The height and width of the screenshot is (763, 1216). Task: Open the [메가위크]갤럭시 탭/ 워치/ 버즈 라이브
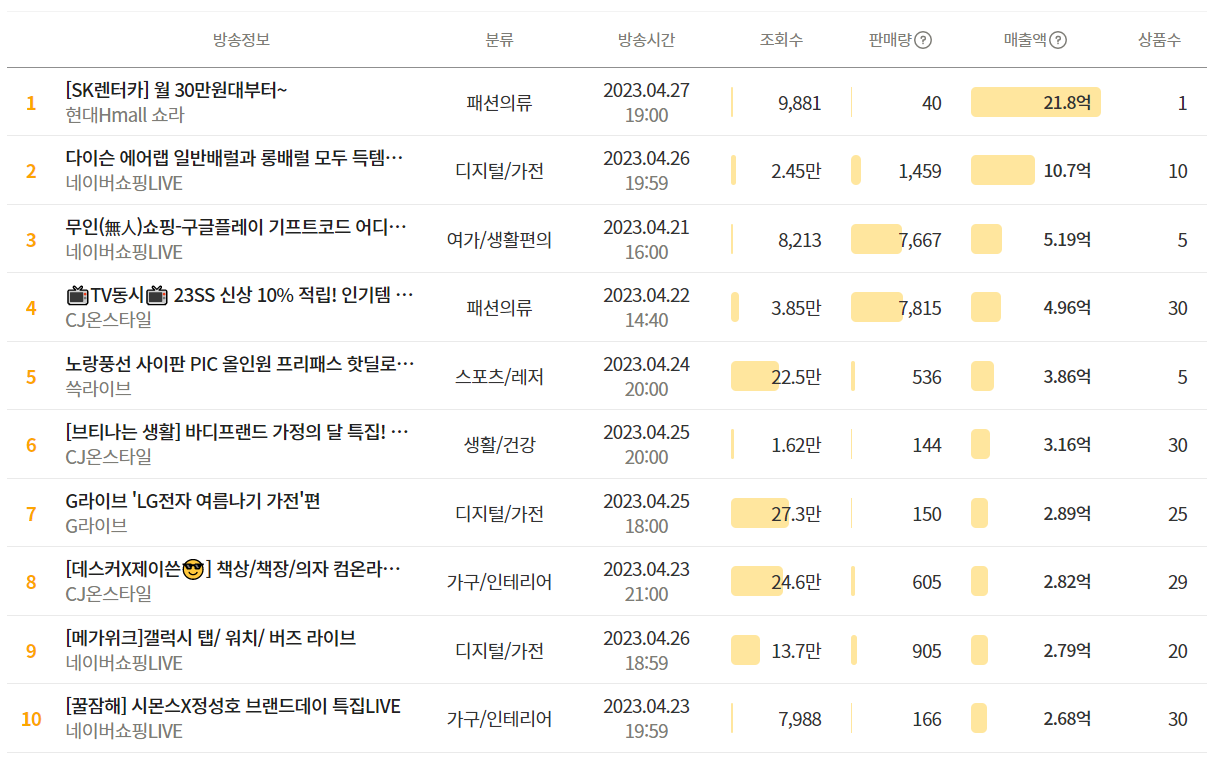pos(211,638)
